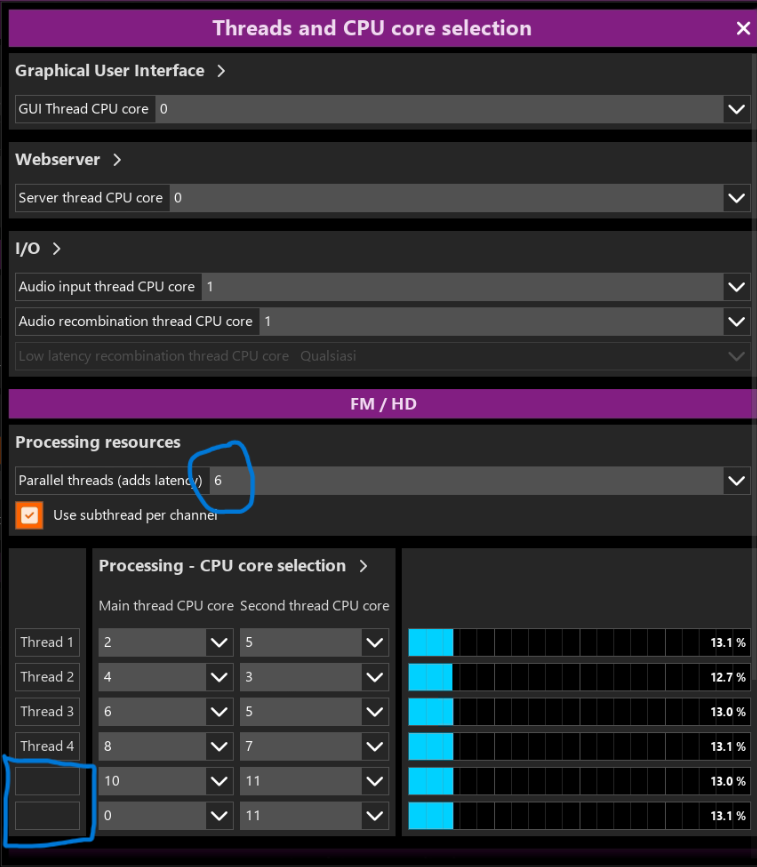Viewport: 757px width, 867px height.
Task: Click the Audio input thread core value 1
Action: tap(210, 287)
